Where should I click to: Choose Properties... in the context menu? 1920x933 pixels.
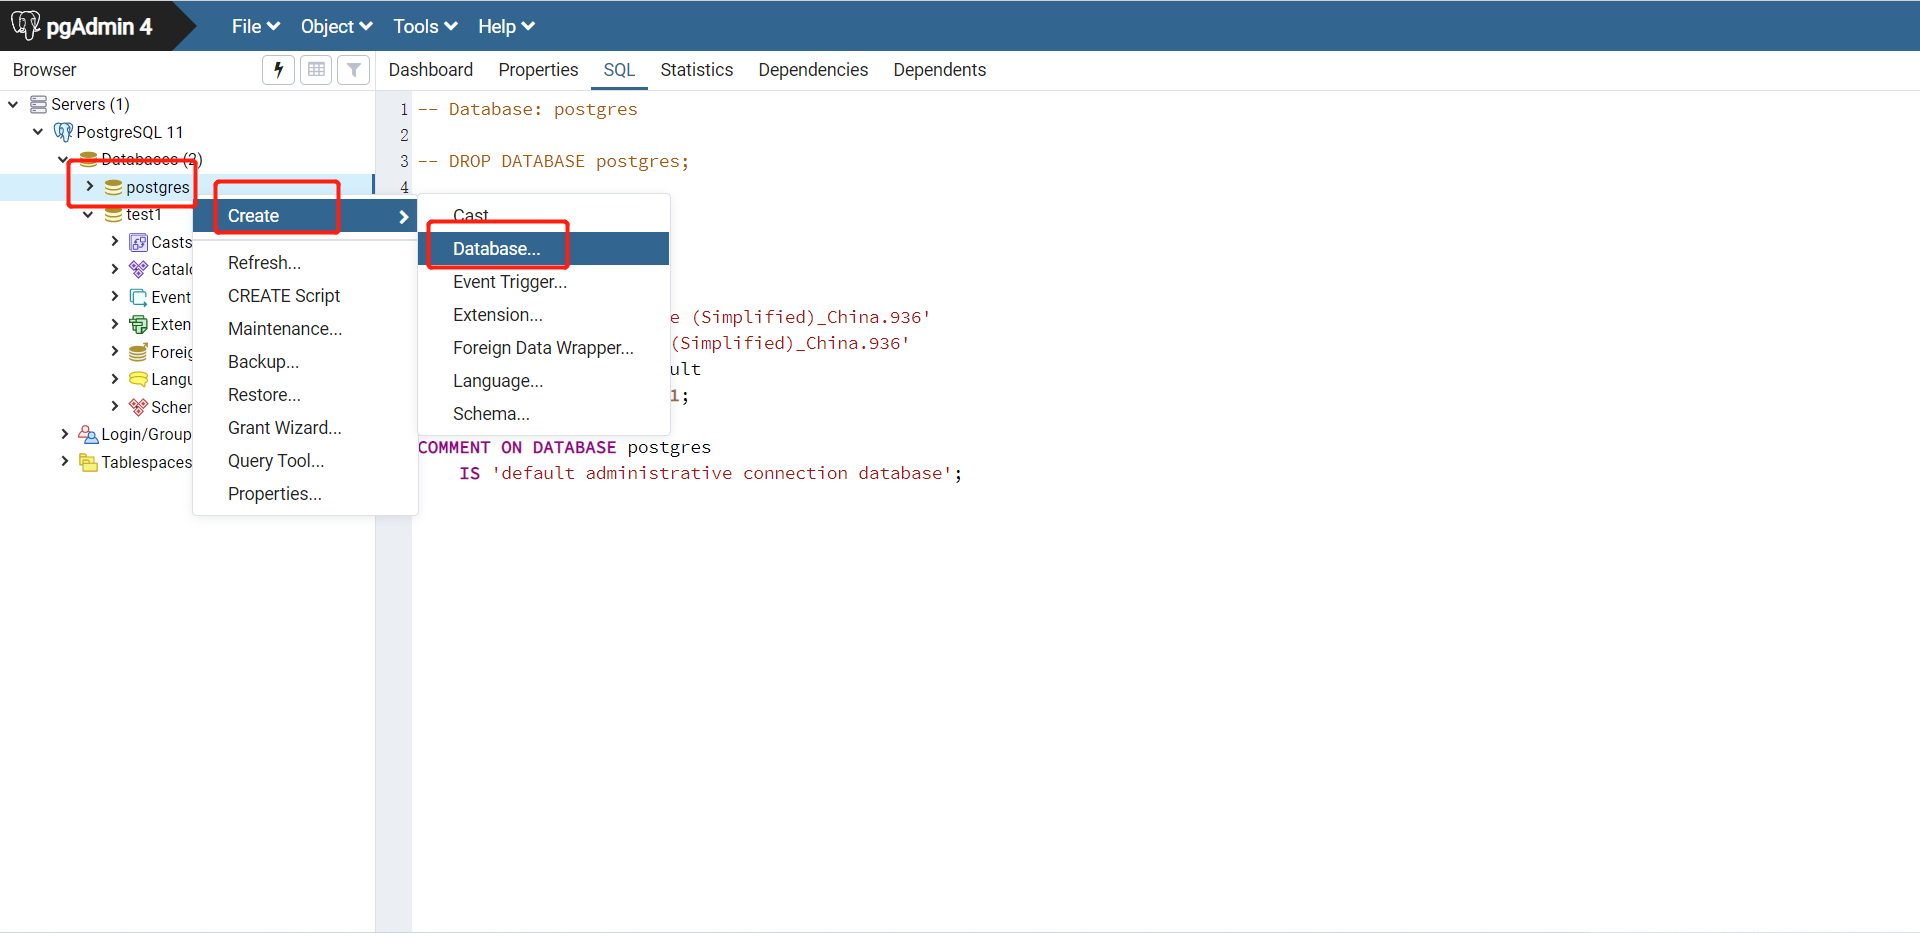[305, 494]
